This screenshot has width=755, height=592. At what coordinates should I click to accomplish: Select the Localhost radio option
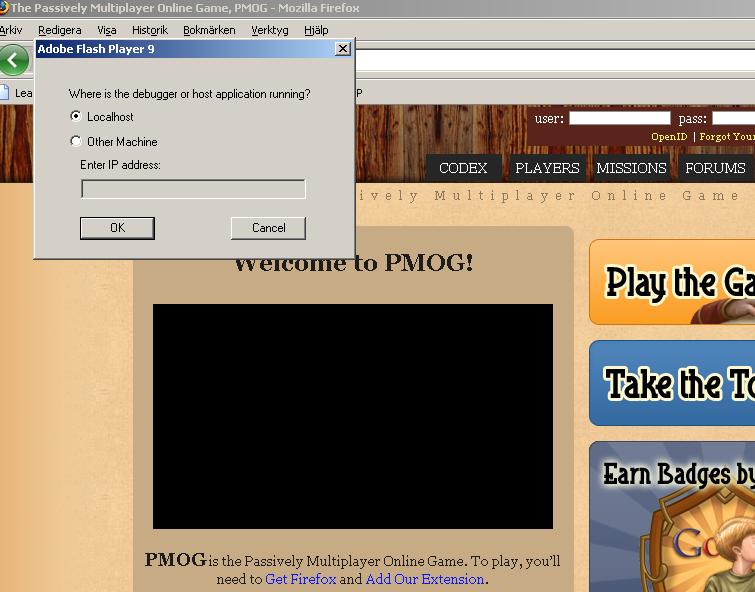click(x=76, y=116)
